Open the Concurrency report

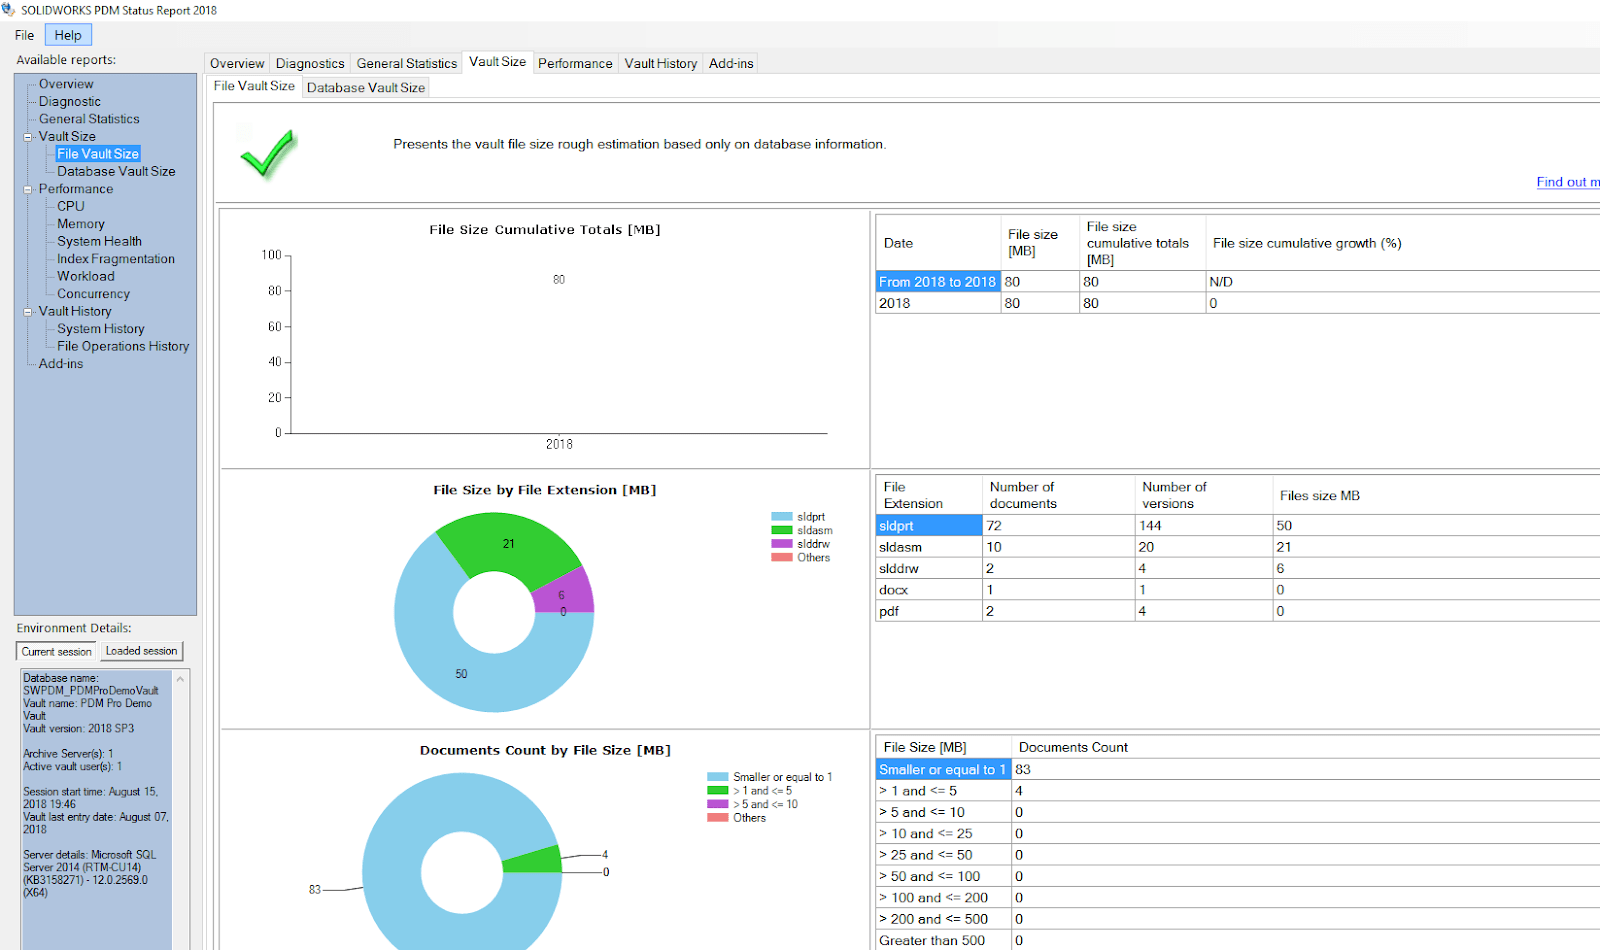tap(93, 294)
